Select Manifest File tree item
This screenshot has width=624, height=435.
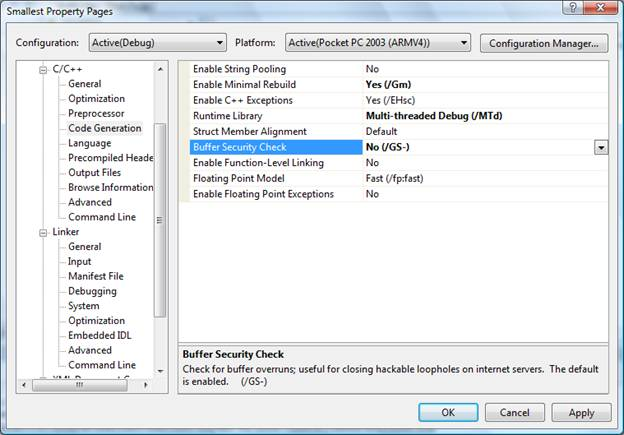pos(96,276)
